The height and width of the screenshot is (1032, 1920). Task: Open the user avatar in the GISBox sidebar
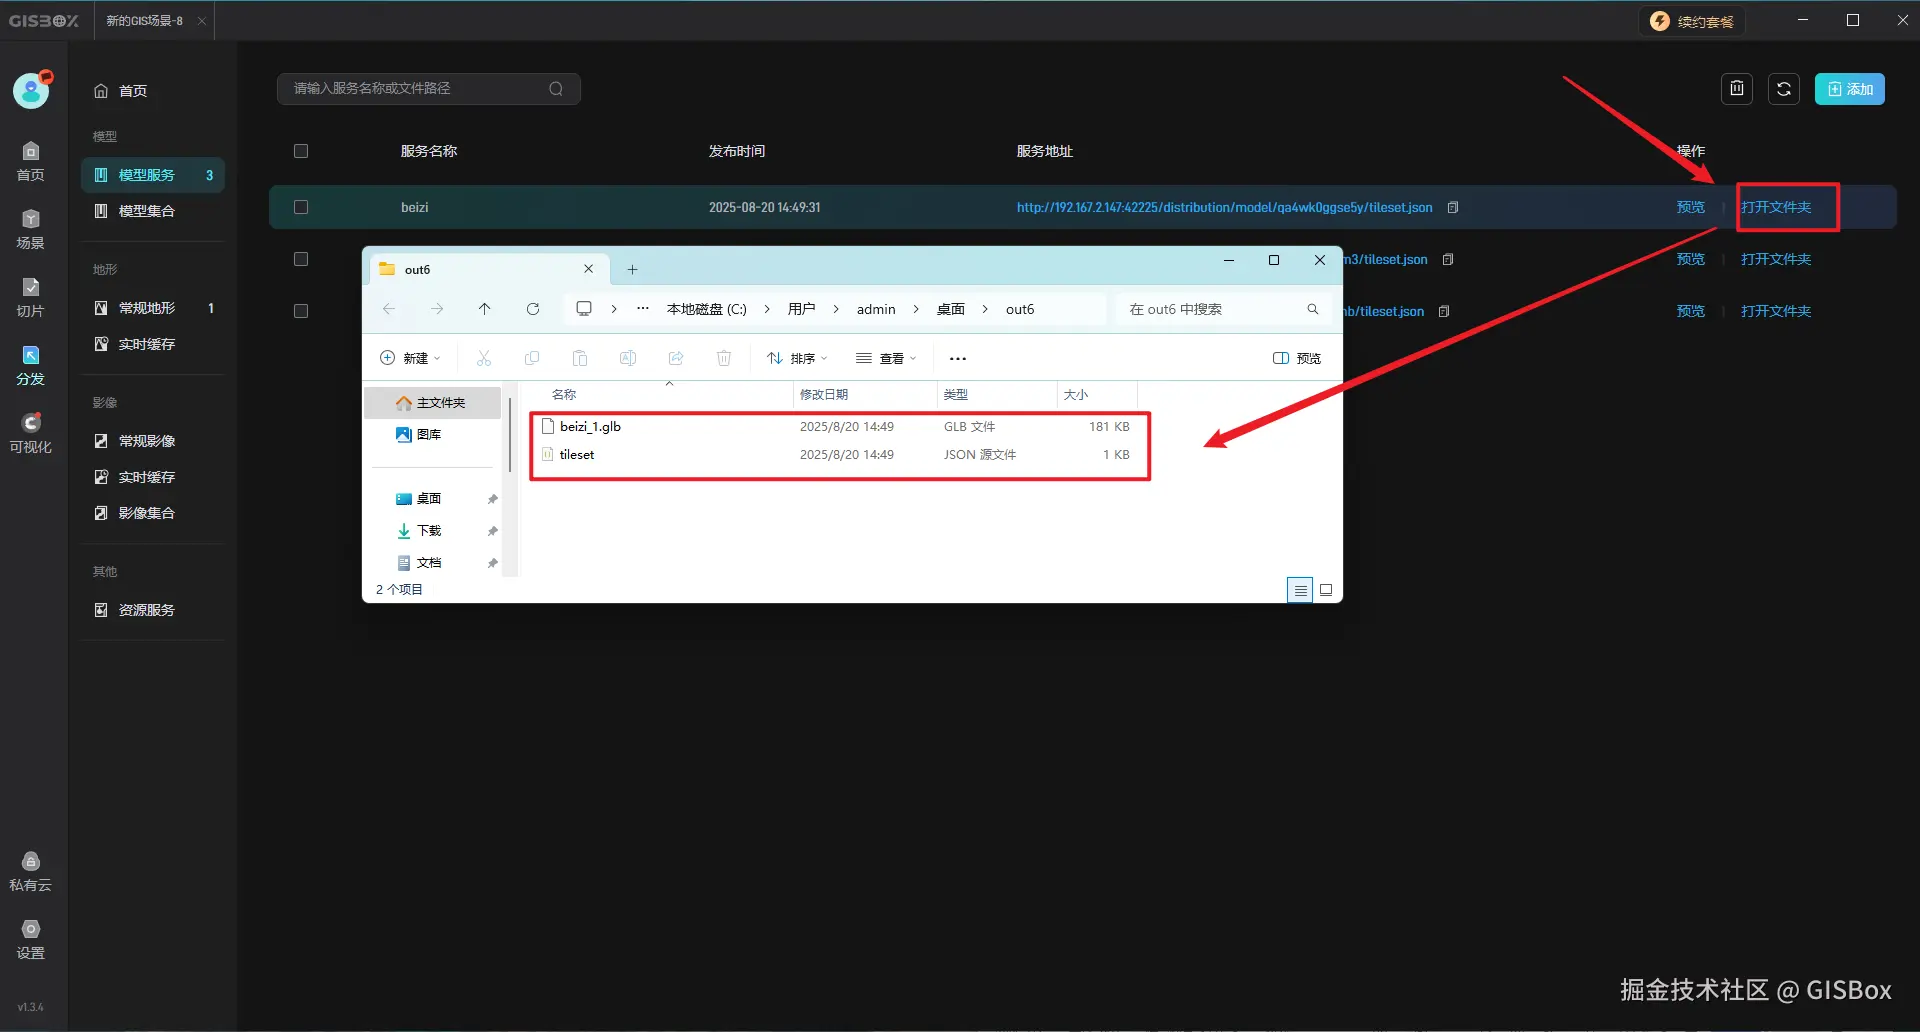[32, 90]
